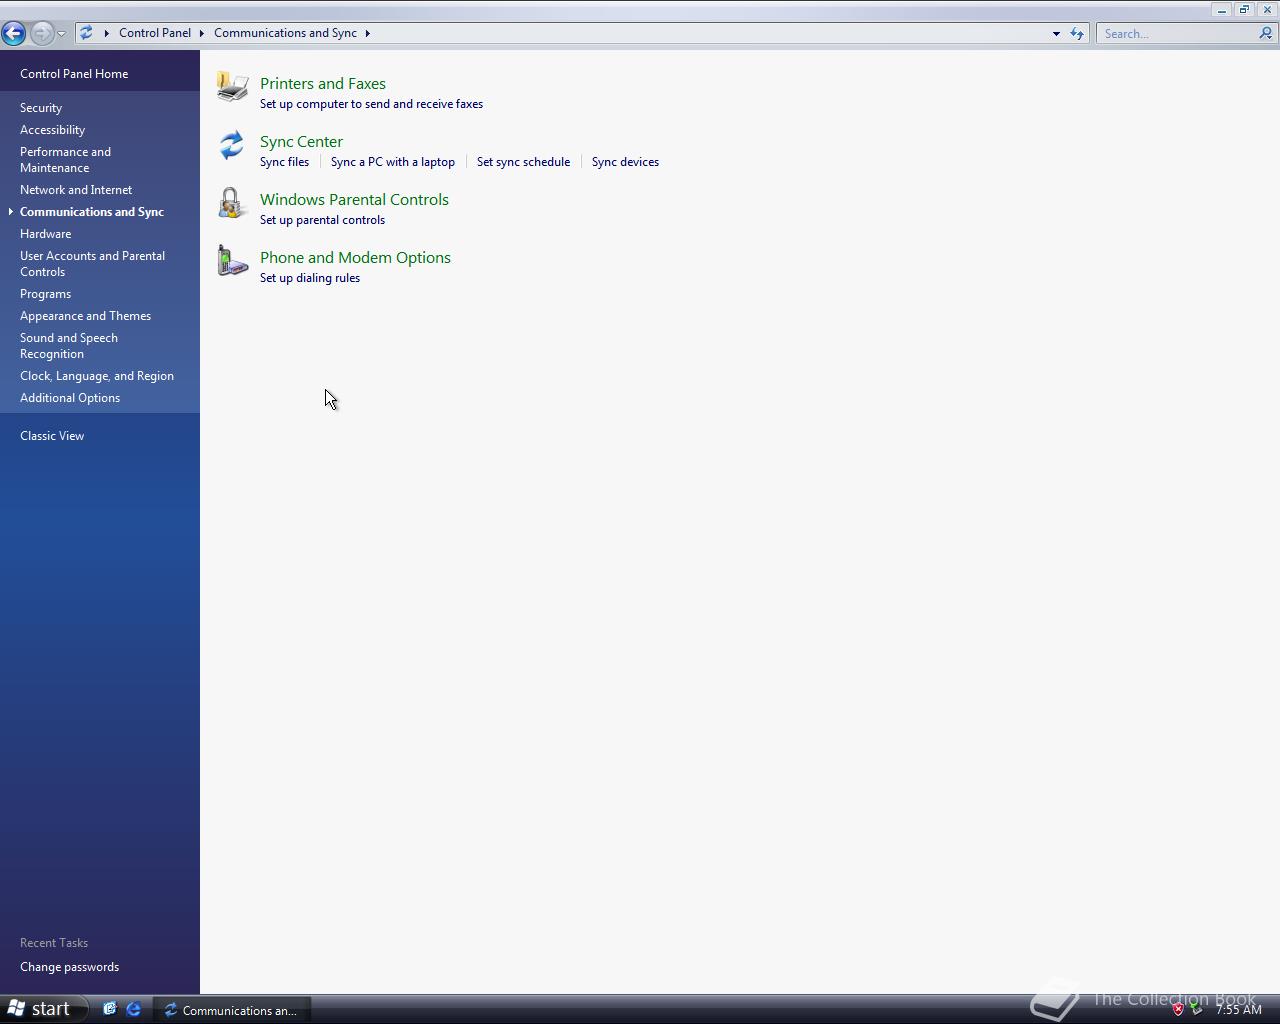Go to Control Panel Home

[74, 74]
